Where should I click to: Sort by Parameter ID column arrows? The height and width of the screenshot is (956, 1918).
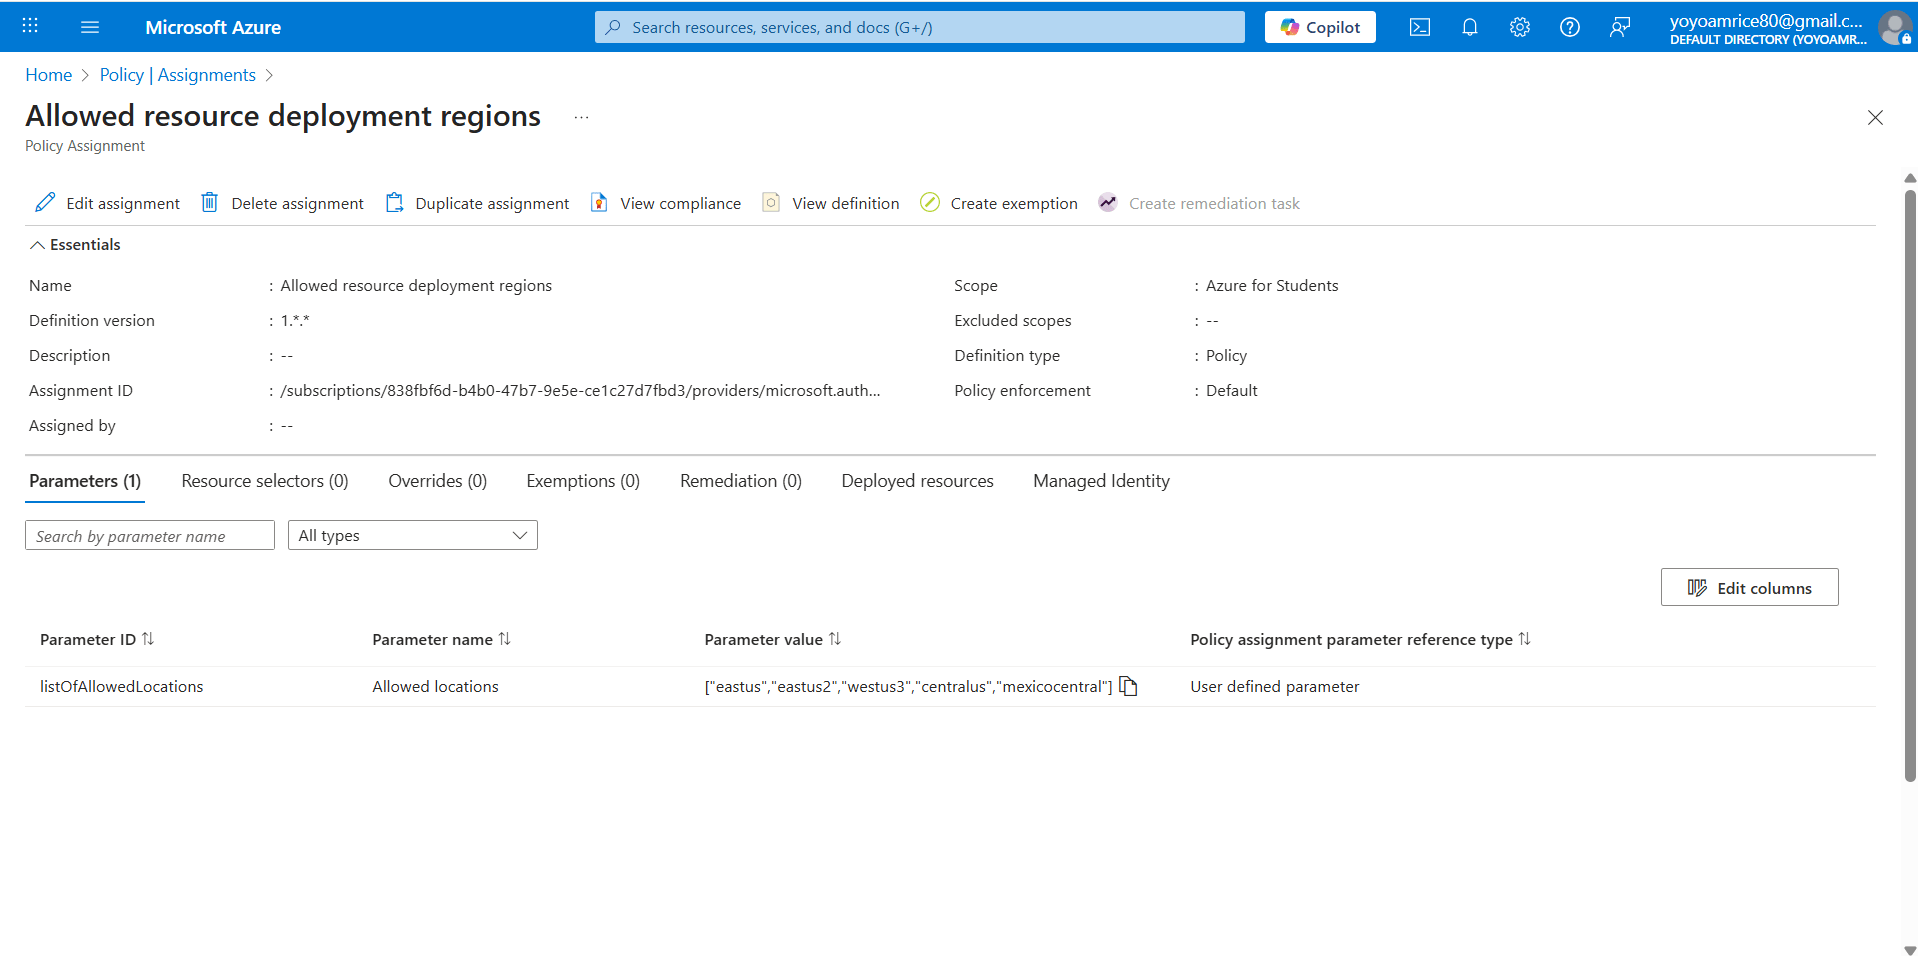click(x=148, y=639)
